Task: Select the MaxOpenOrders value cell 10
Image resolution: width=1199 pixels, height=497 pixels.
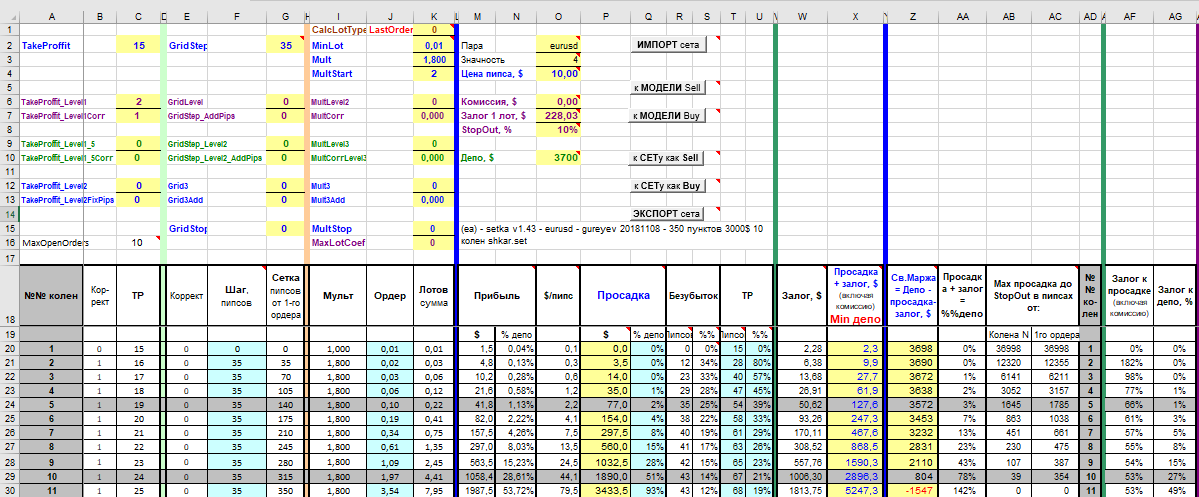Action: 138,242
